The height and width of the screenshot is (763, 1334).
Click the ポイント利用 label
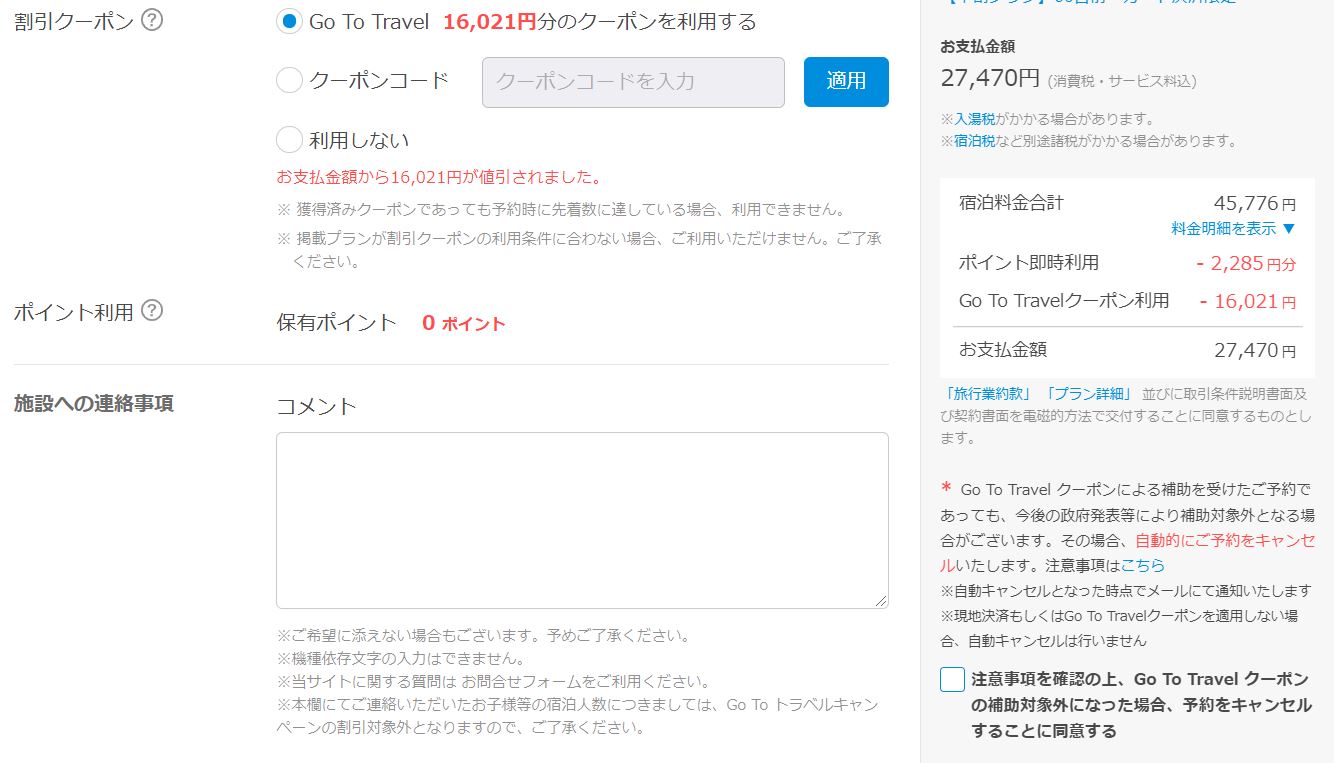click(73, 311)
